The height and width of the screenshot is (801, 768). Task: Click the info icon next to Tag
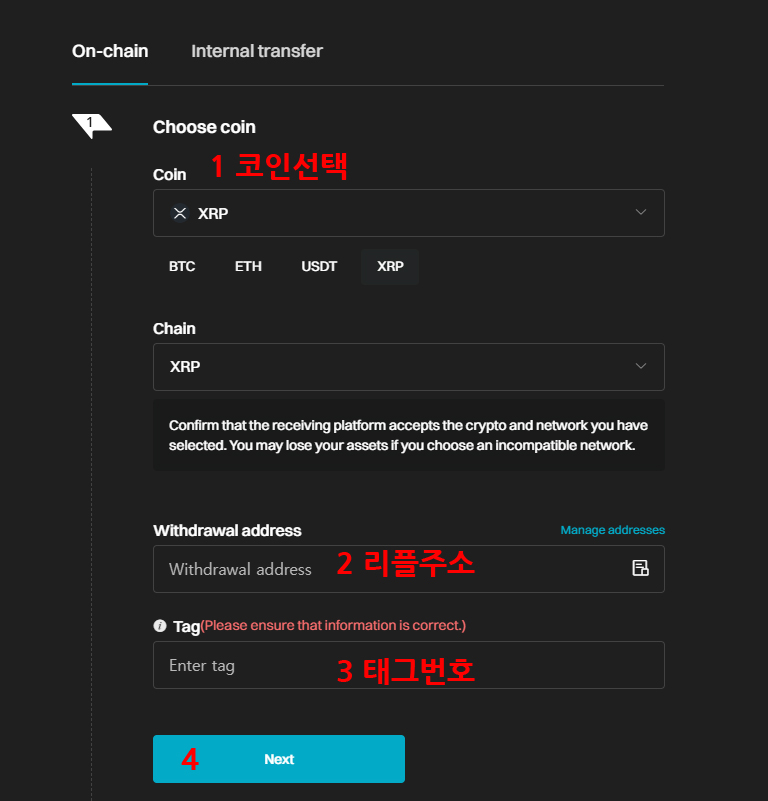pyautogui.click(x=160, y=625)
